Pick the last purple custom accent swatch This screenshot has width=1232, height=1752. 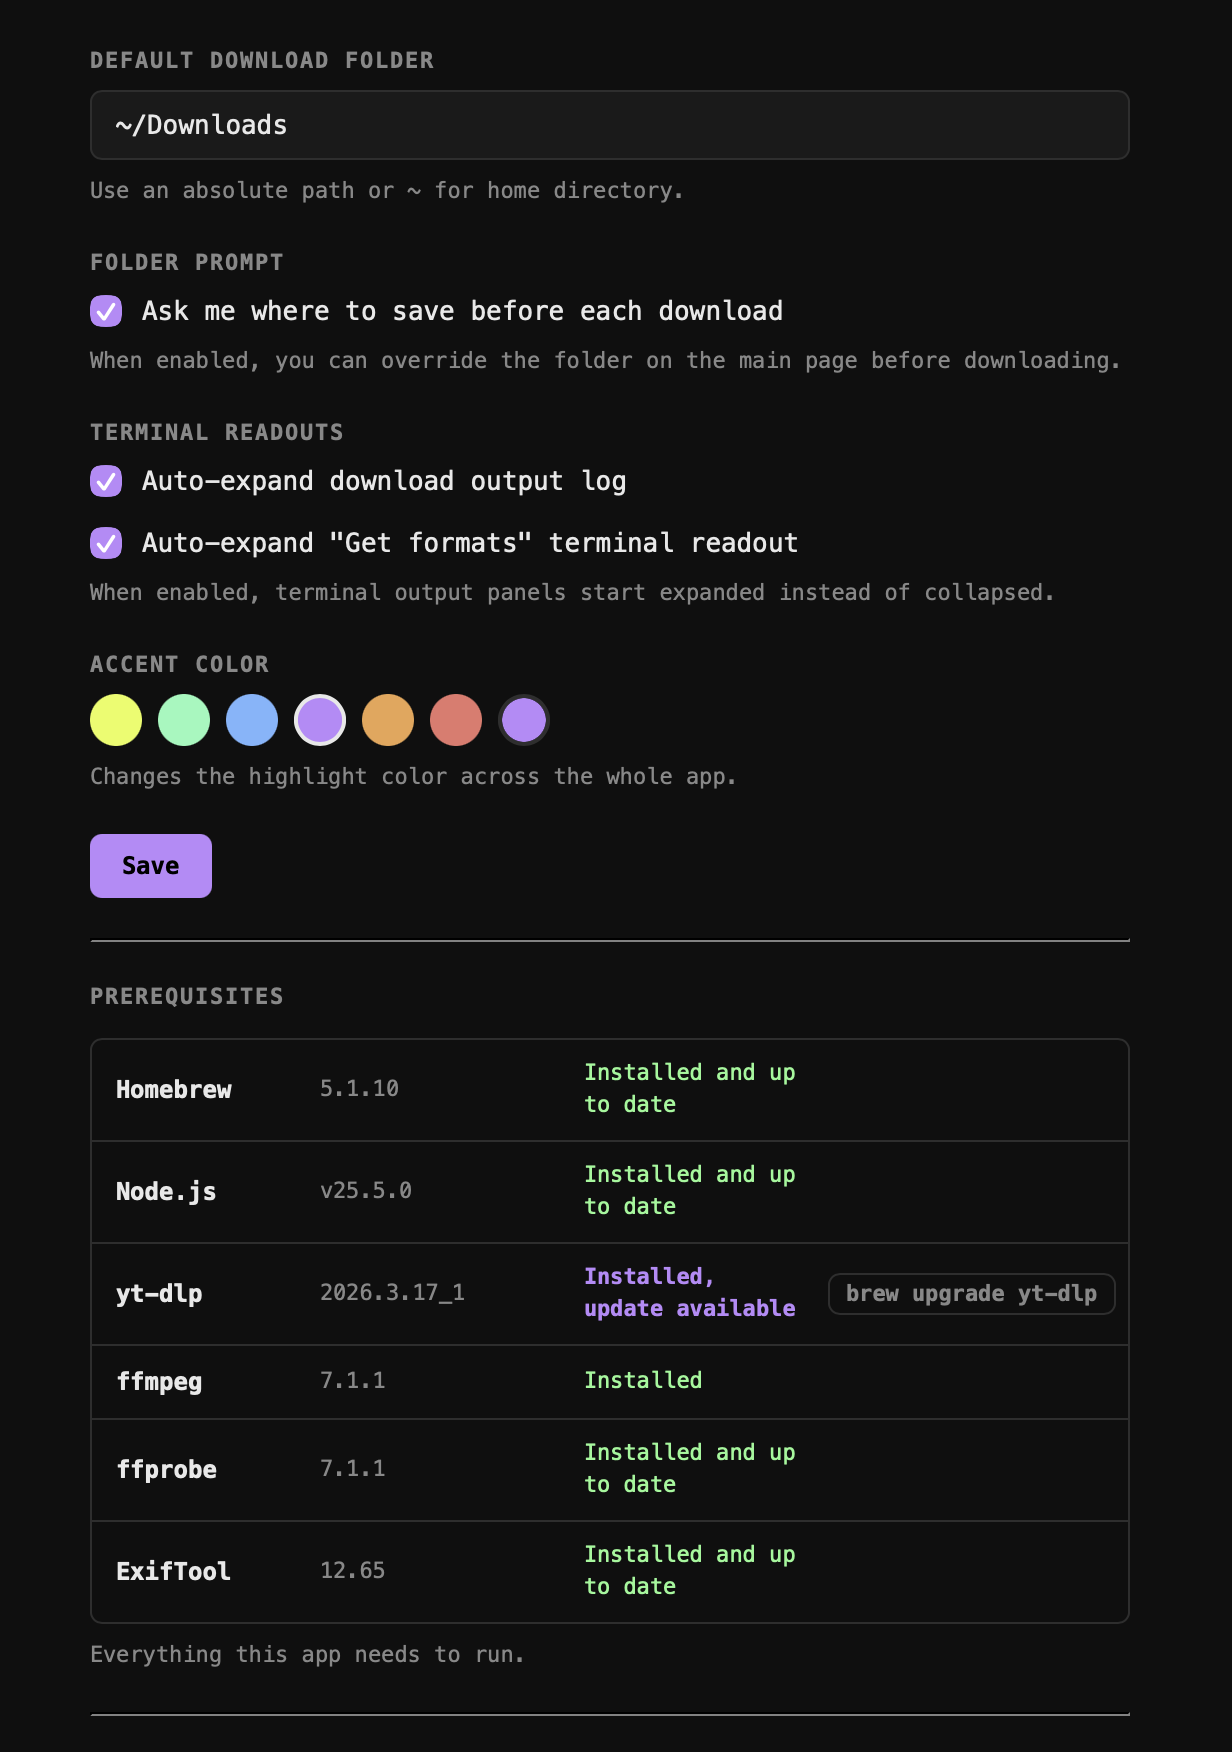pyautogui.click(x=524, y=720)
